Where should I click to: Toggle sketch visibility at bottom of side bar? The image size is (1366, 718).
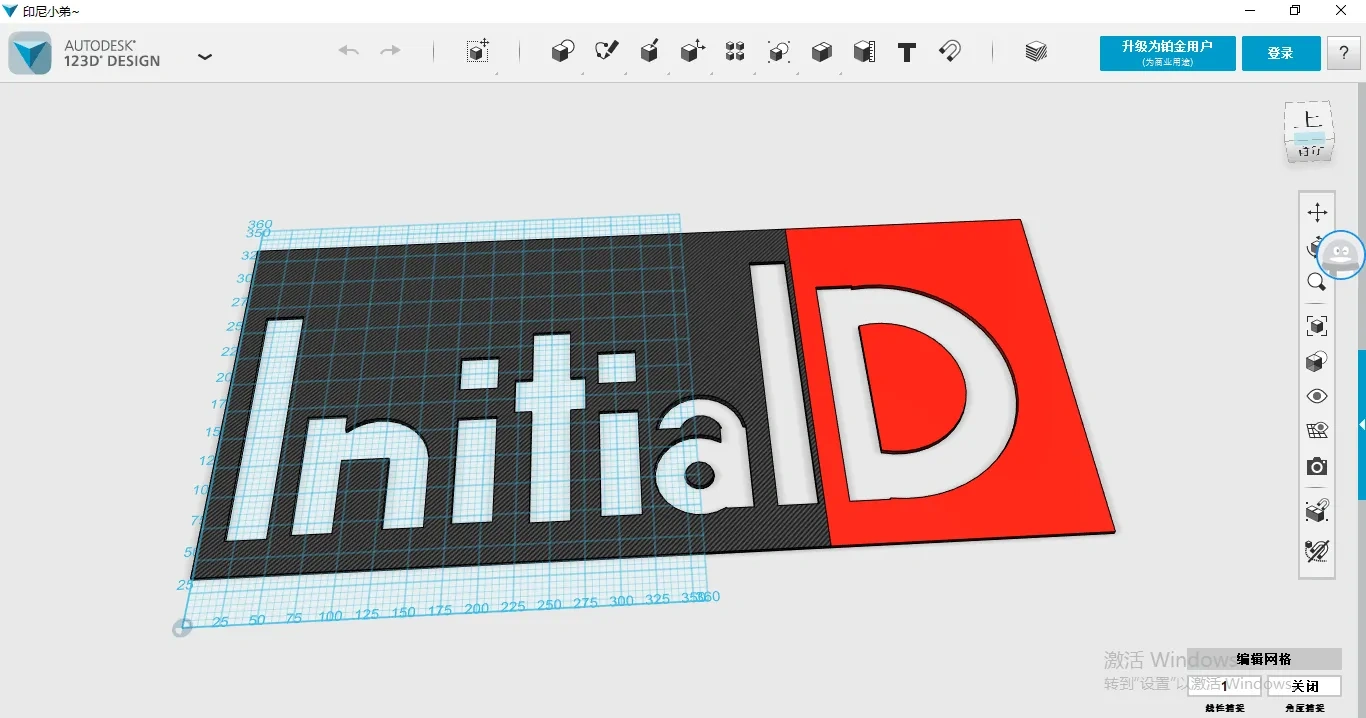[1317, 551]
